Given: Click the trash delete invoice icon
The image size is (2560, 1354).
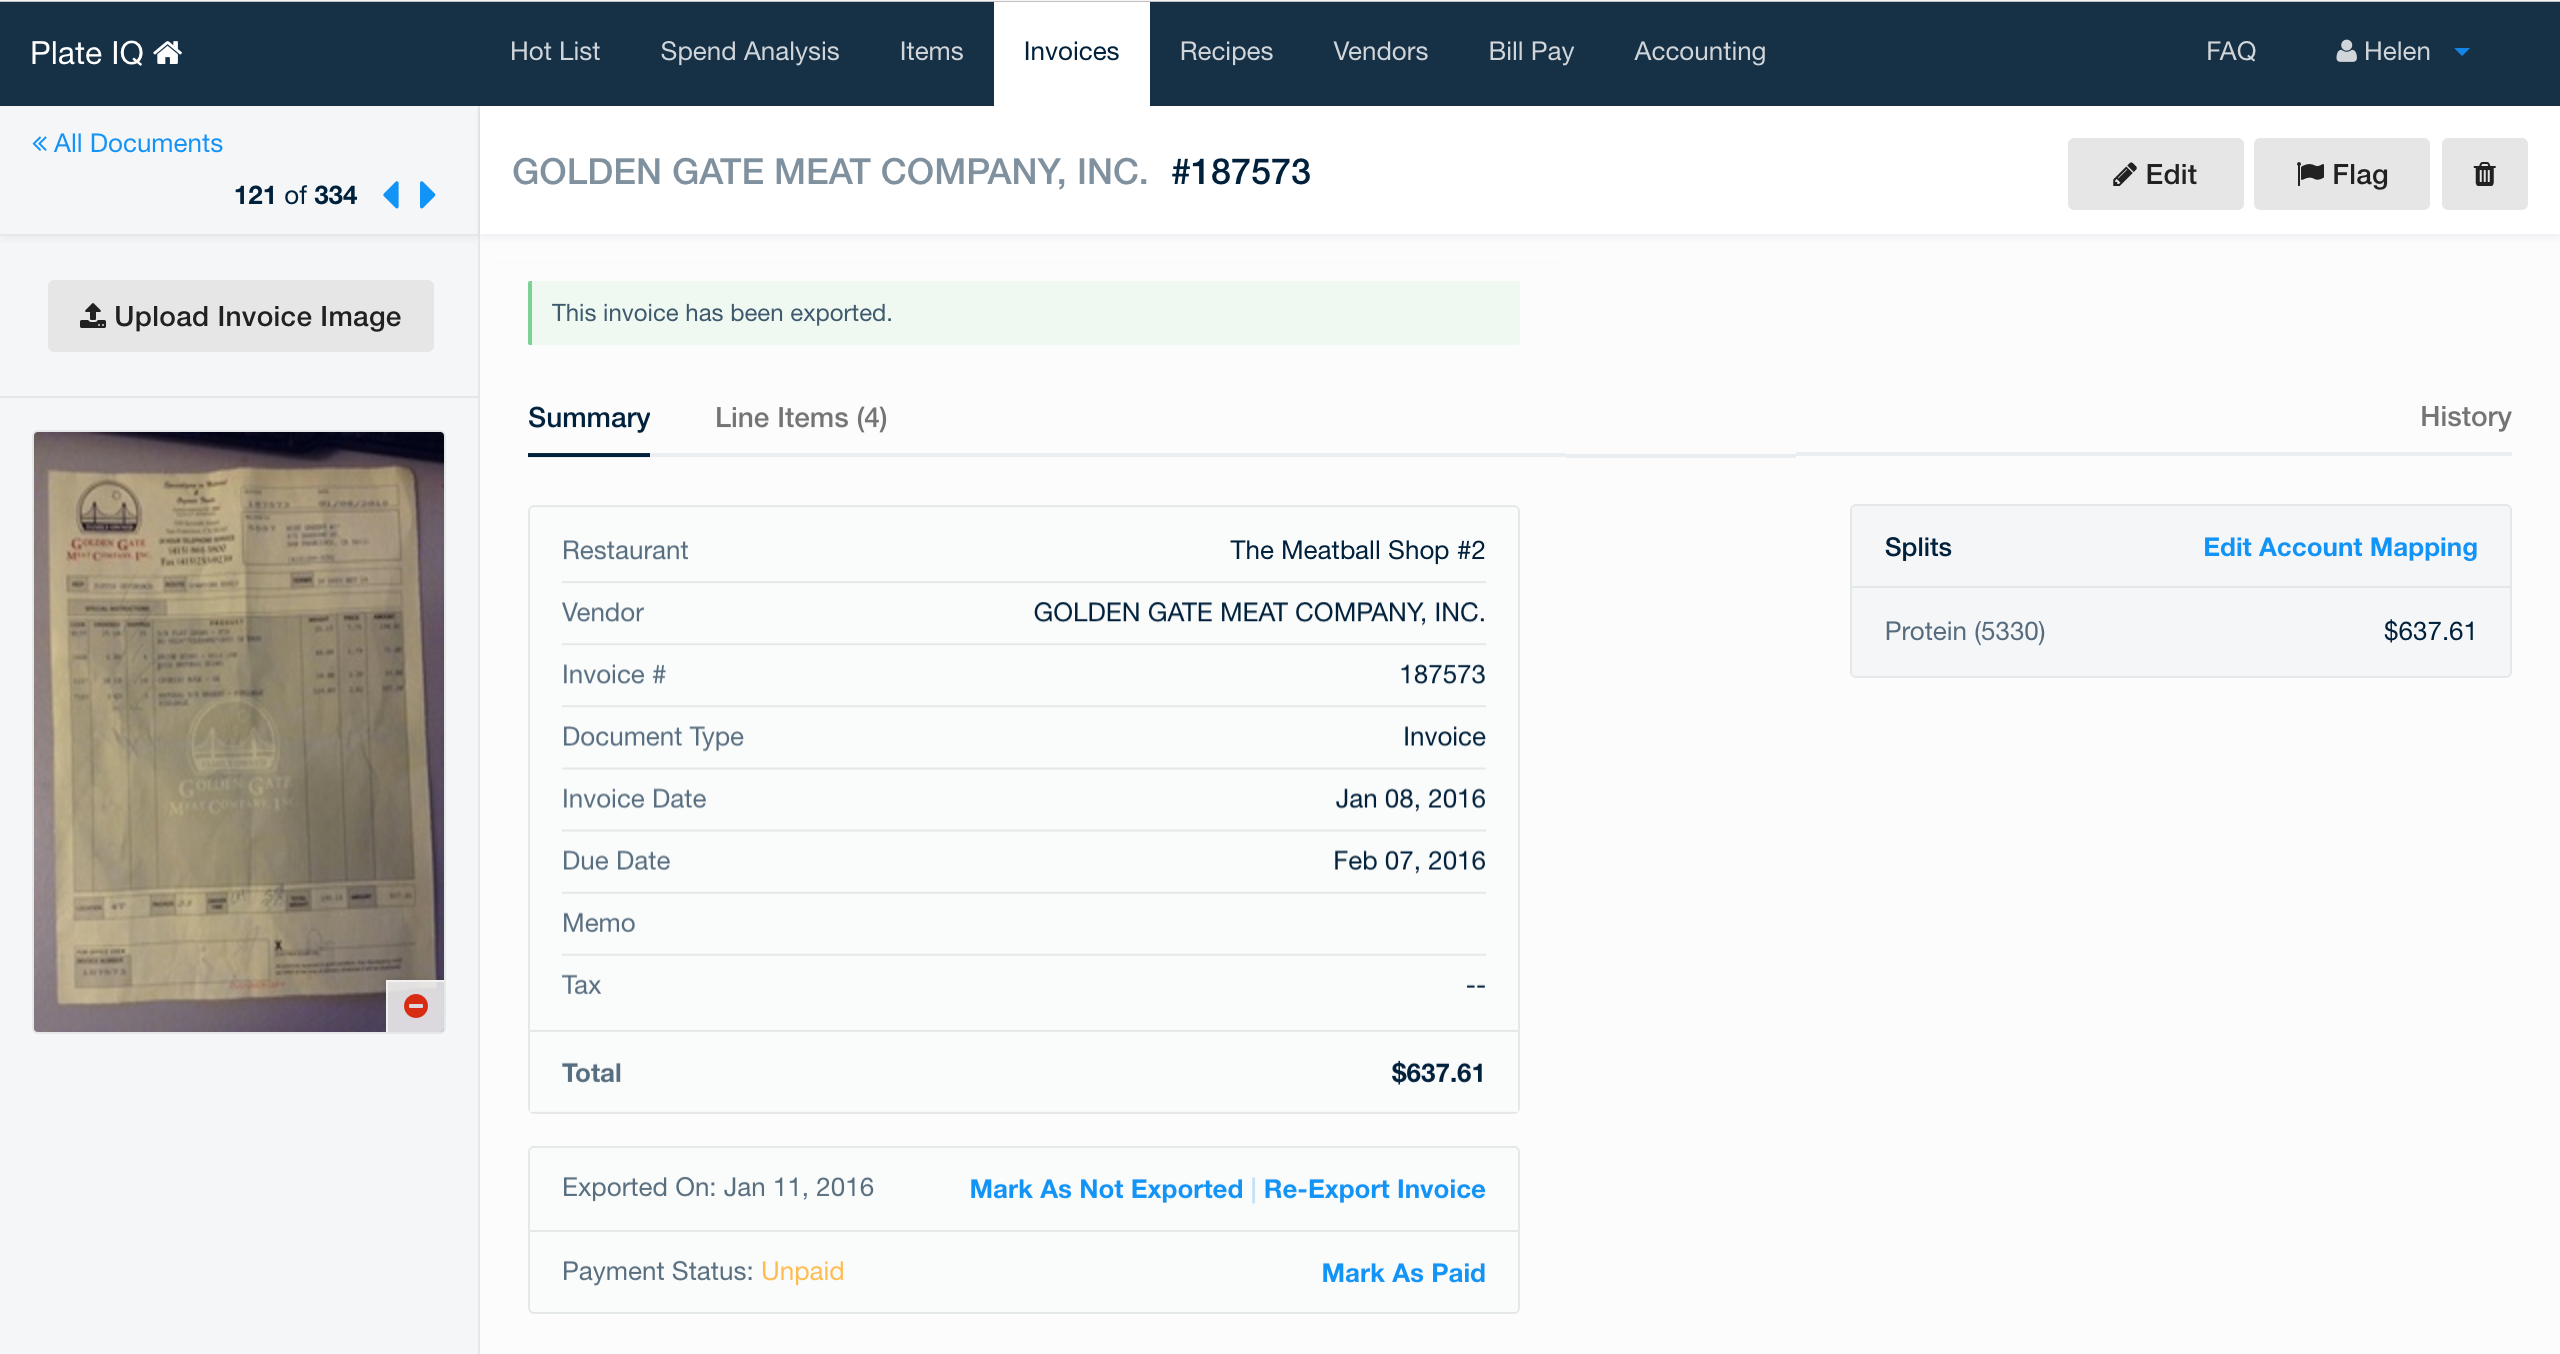Looking at the screenshot, I should click(x=2484, y=174).
